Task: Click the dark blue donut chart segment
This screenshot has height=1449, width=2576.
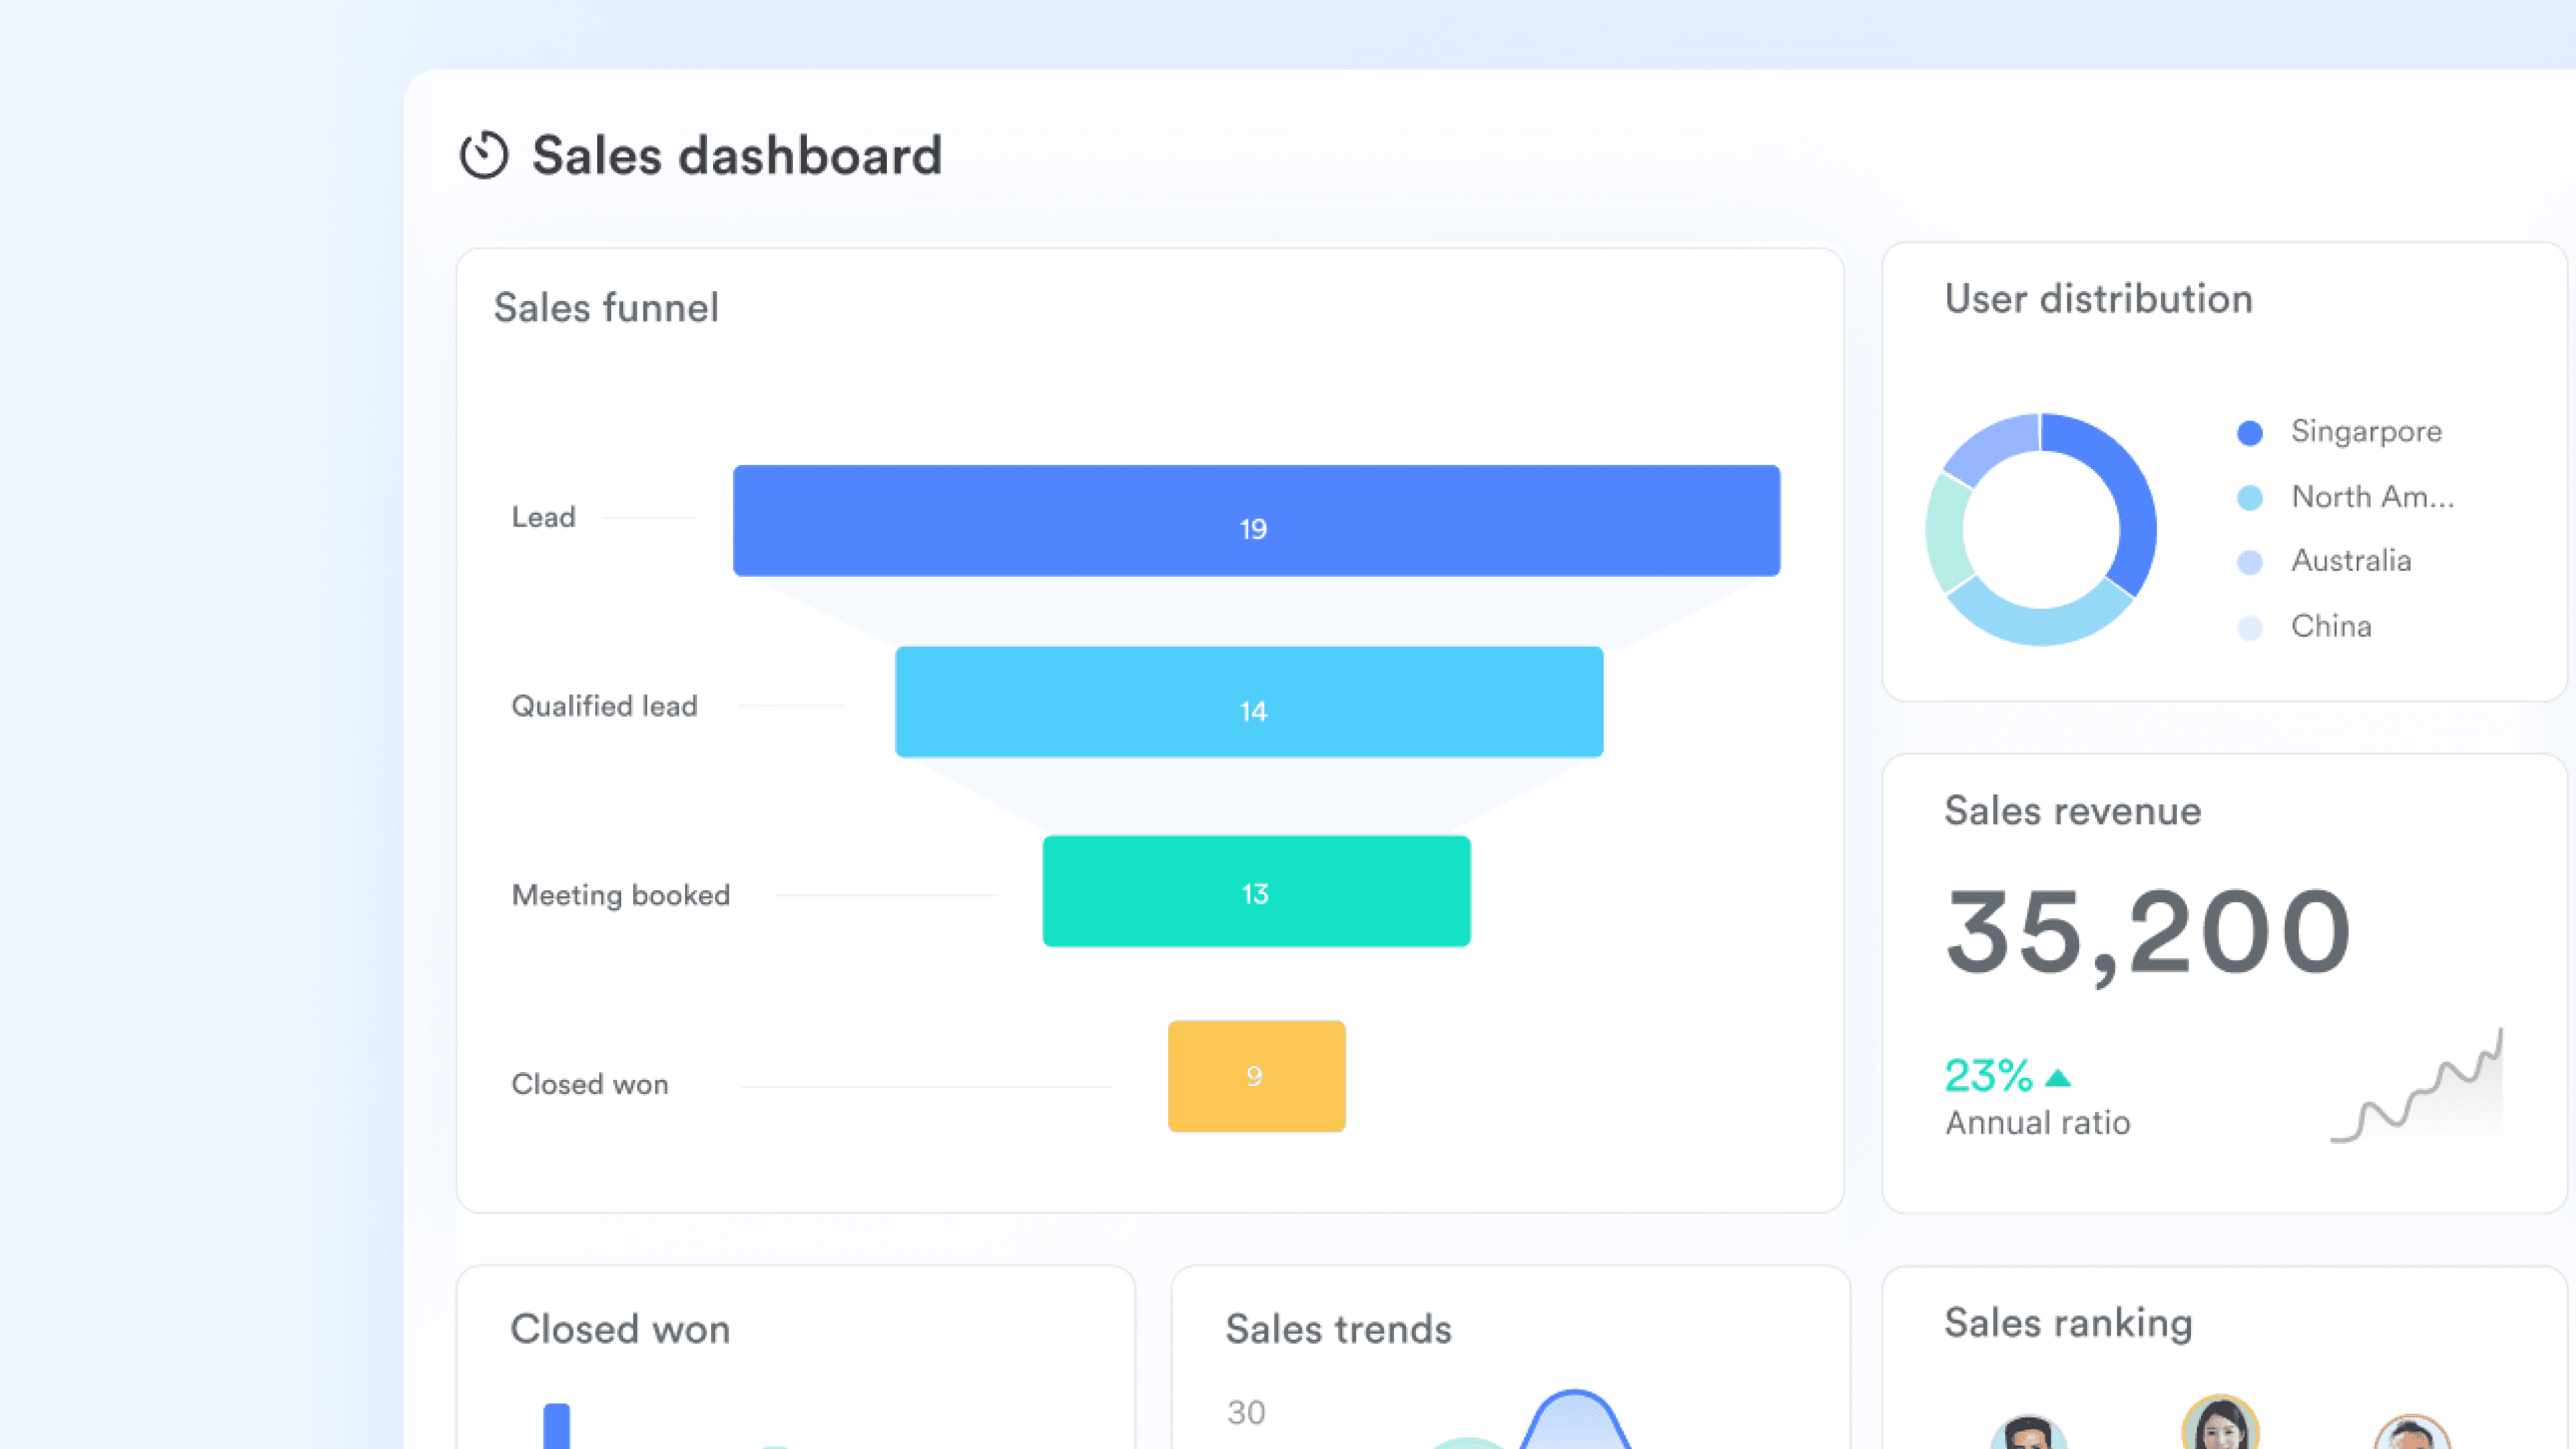Action: (2130, 495)
